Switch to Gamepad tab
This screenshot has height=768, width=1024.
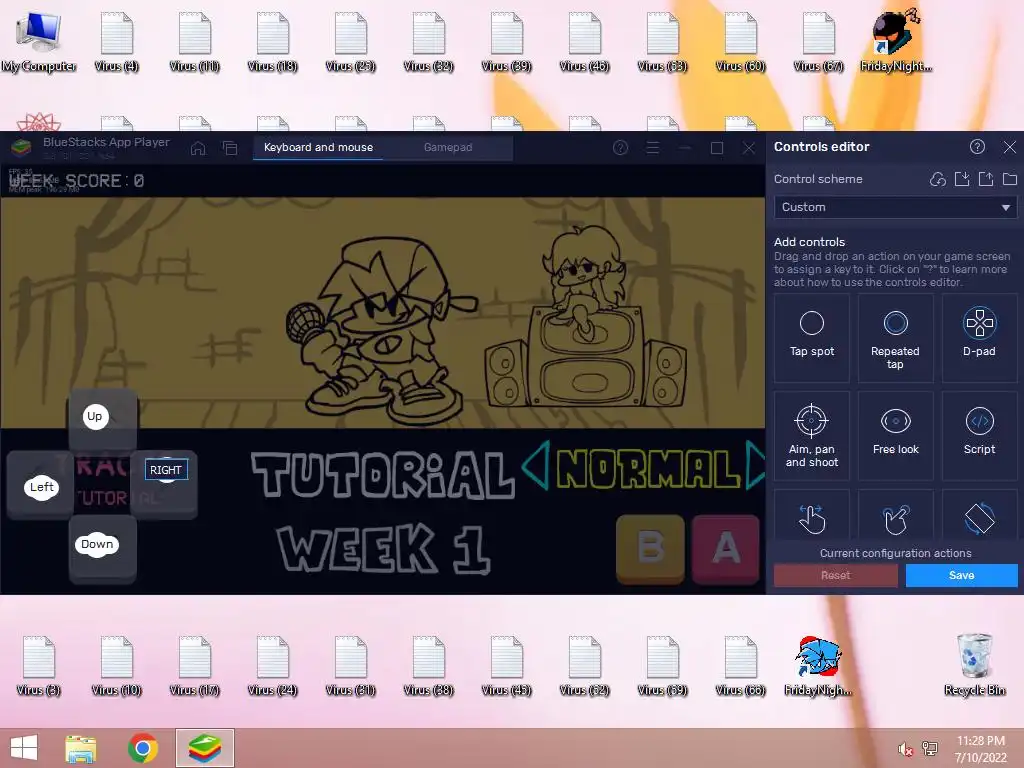tap(448, 148)
